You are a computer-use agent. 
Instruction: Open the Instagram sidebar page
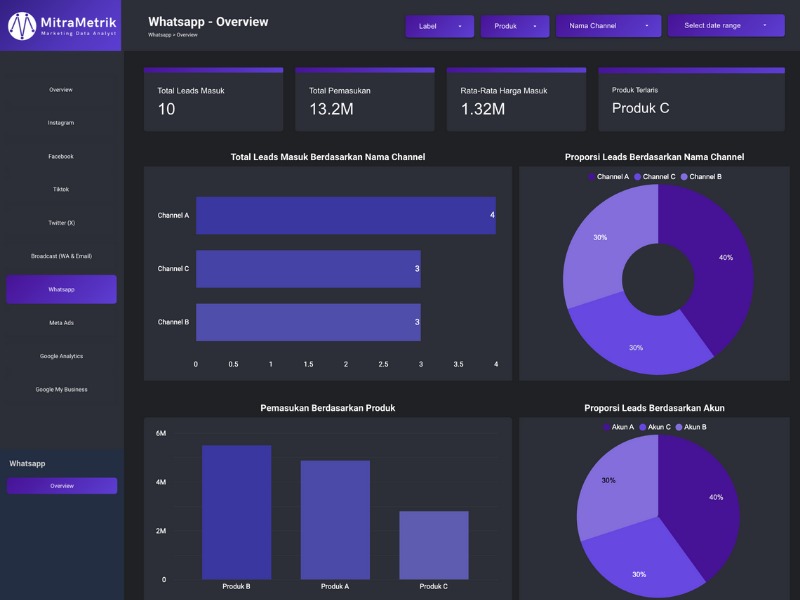pos(61,123)
